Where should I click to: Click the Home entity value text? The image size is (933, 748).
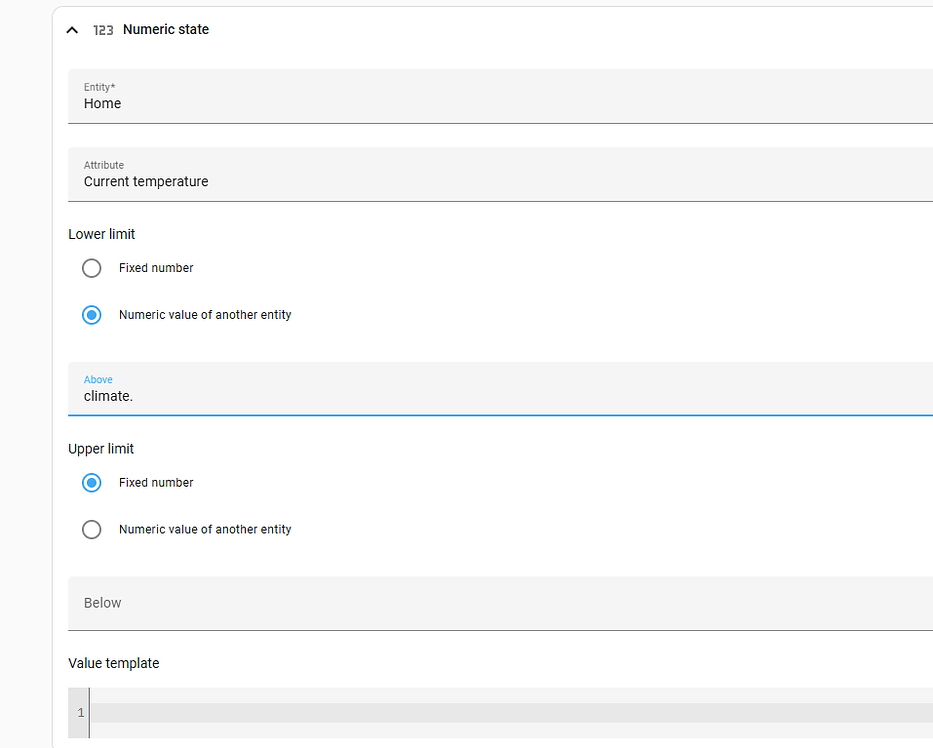pos(102,103)
